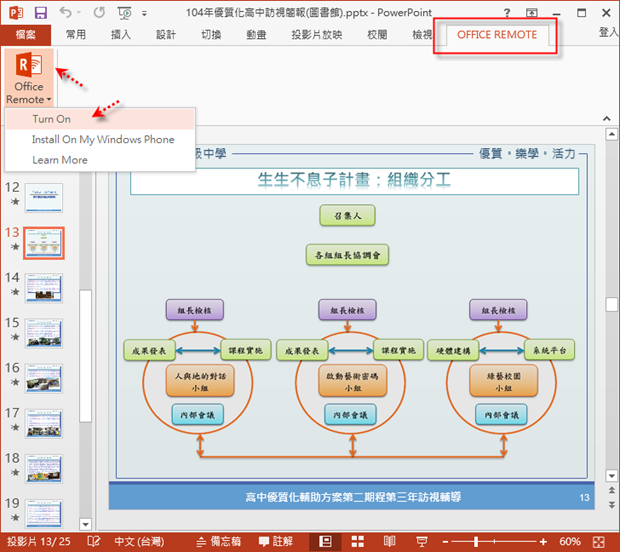Switch to the 切換 transitions tab

pos(211,35)
